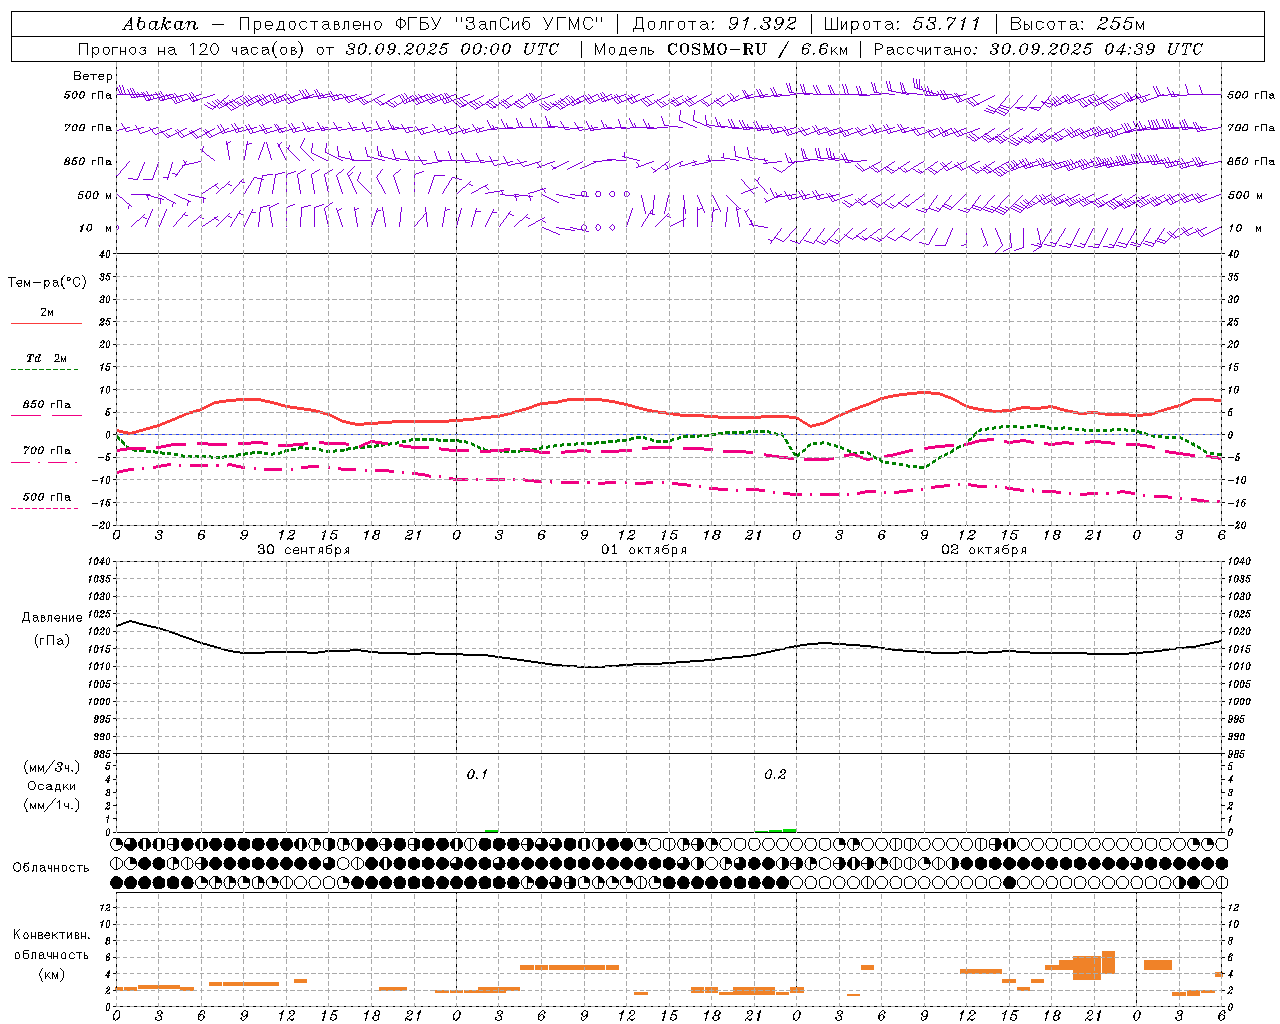Click the 'Td 2м' dew point legend entry
This screenshot has width=1280, height=1024.
click(x=47, y=358)
